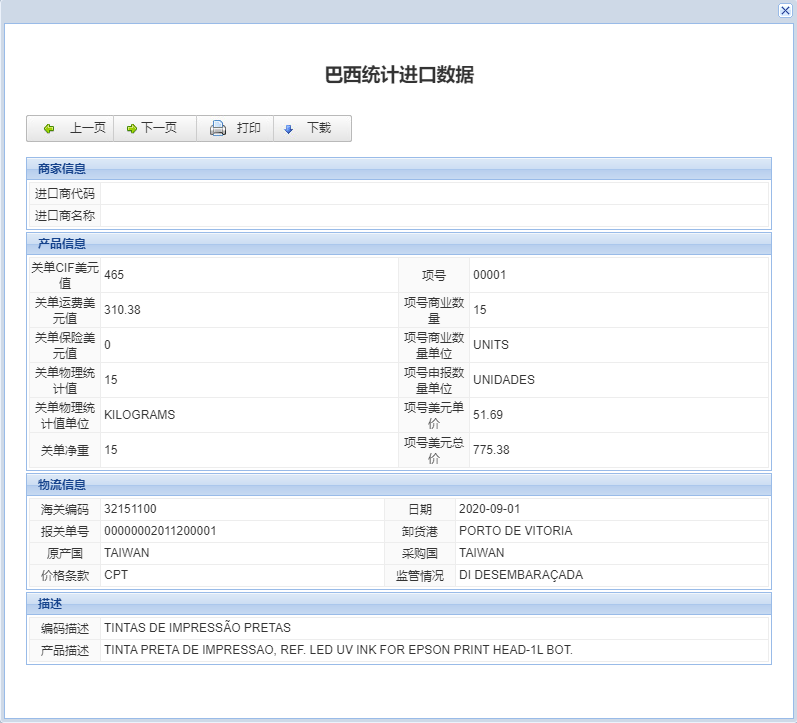Click the empty 进口商名称 value field
This screenshot has width=797, height=723.
pyautogui.click(x=434, y=215)
